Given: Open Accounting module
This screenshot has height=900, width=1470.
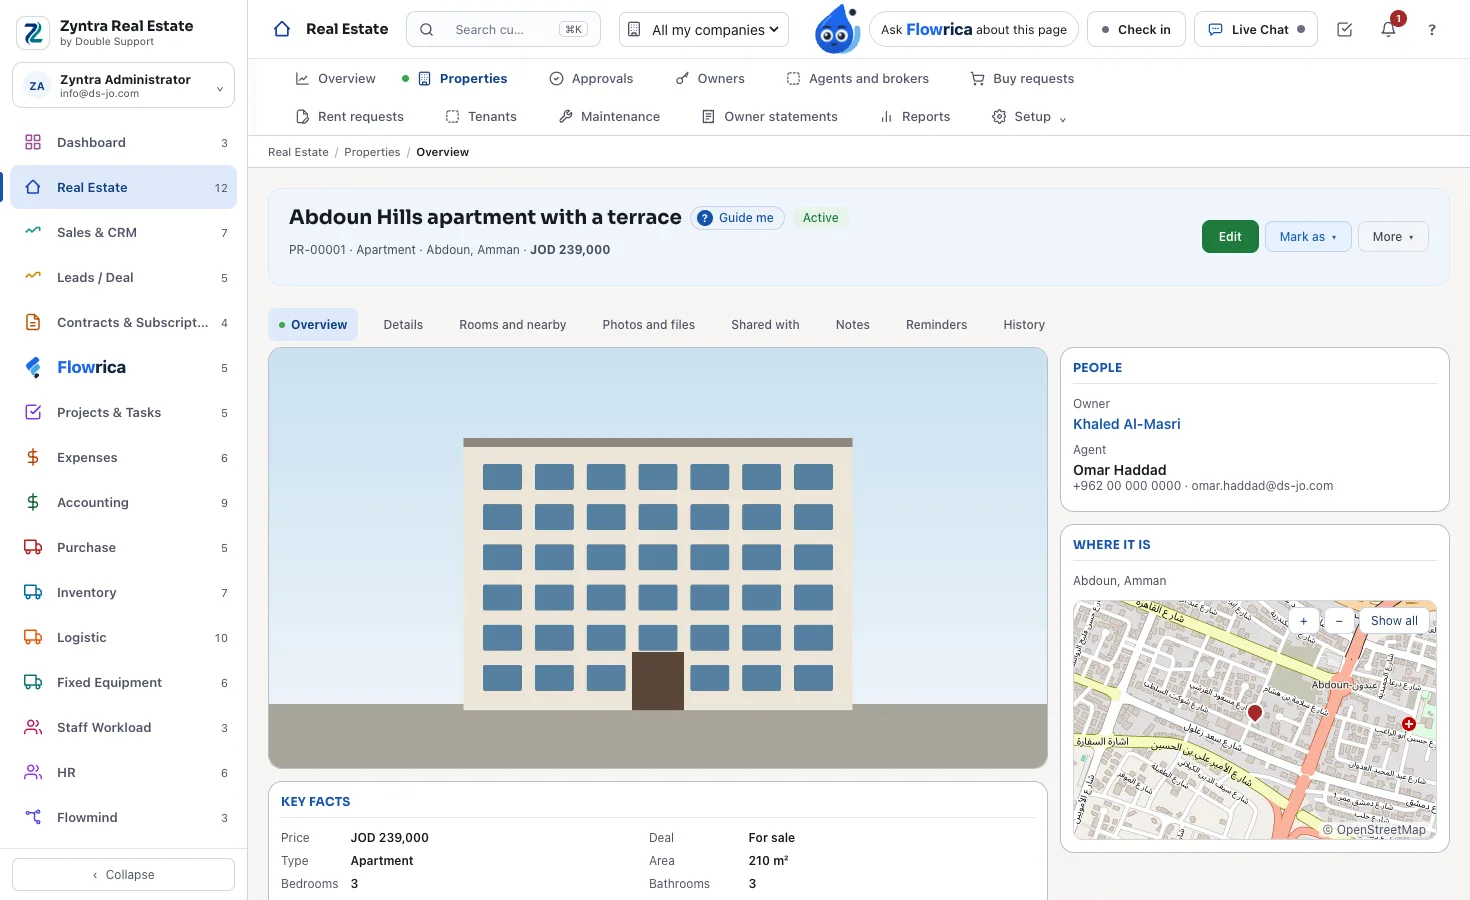Looking at the screenshot, I should click(x=124, y=503).
